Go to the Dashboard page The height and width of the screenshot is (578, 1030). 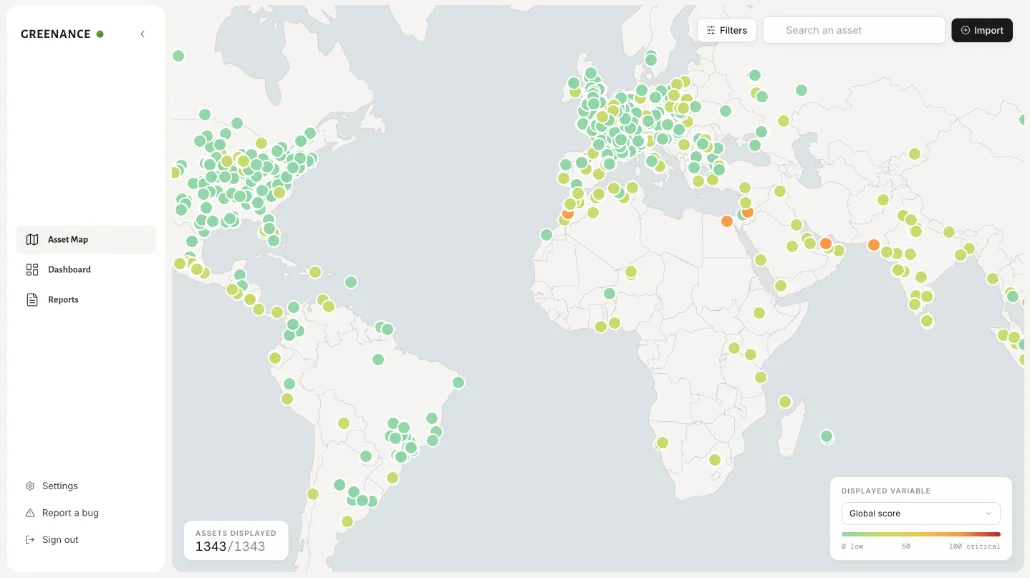[x=86, y=270]
